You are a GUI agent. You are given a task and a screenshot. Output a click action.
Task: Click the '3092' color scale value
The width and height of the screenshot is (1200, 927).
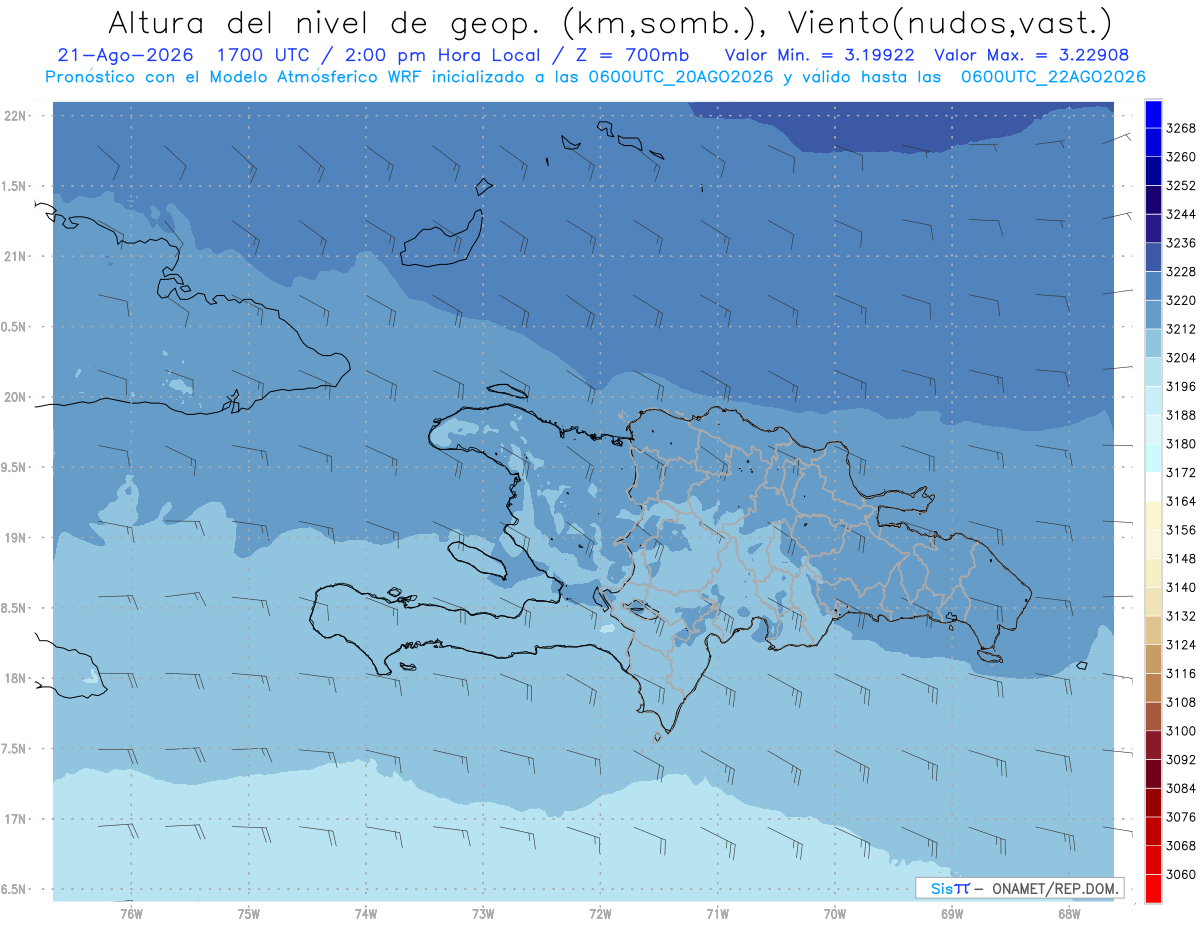click(1181, 760)
